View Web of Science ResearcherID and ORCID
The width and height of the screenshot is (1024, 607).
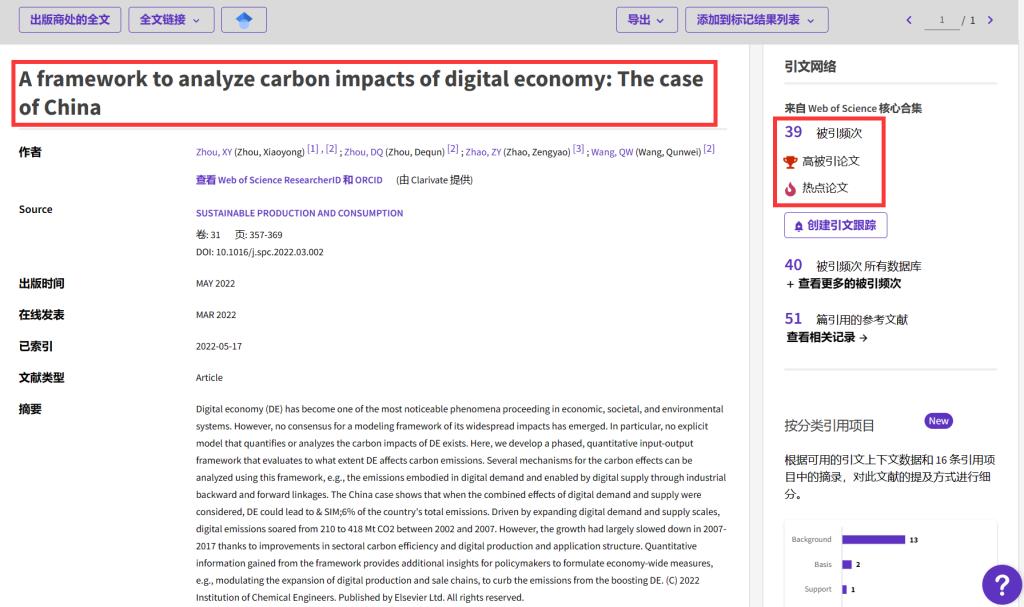289,180
